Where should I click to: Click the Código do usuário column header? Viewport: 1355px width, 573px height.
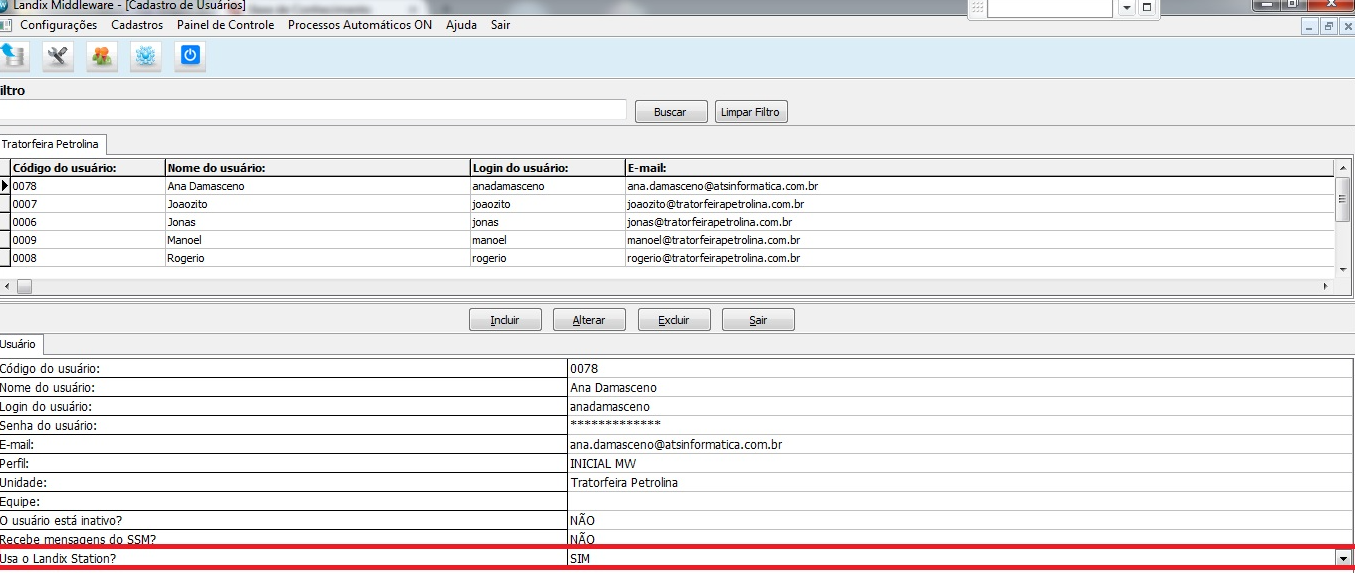88,168
